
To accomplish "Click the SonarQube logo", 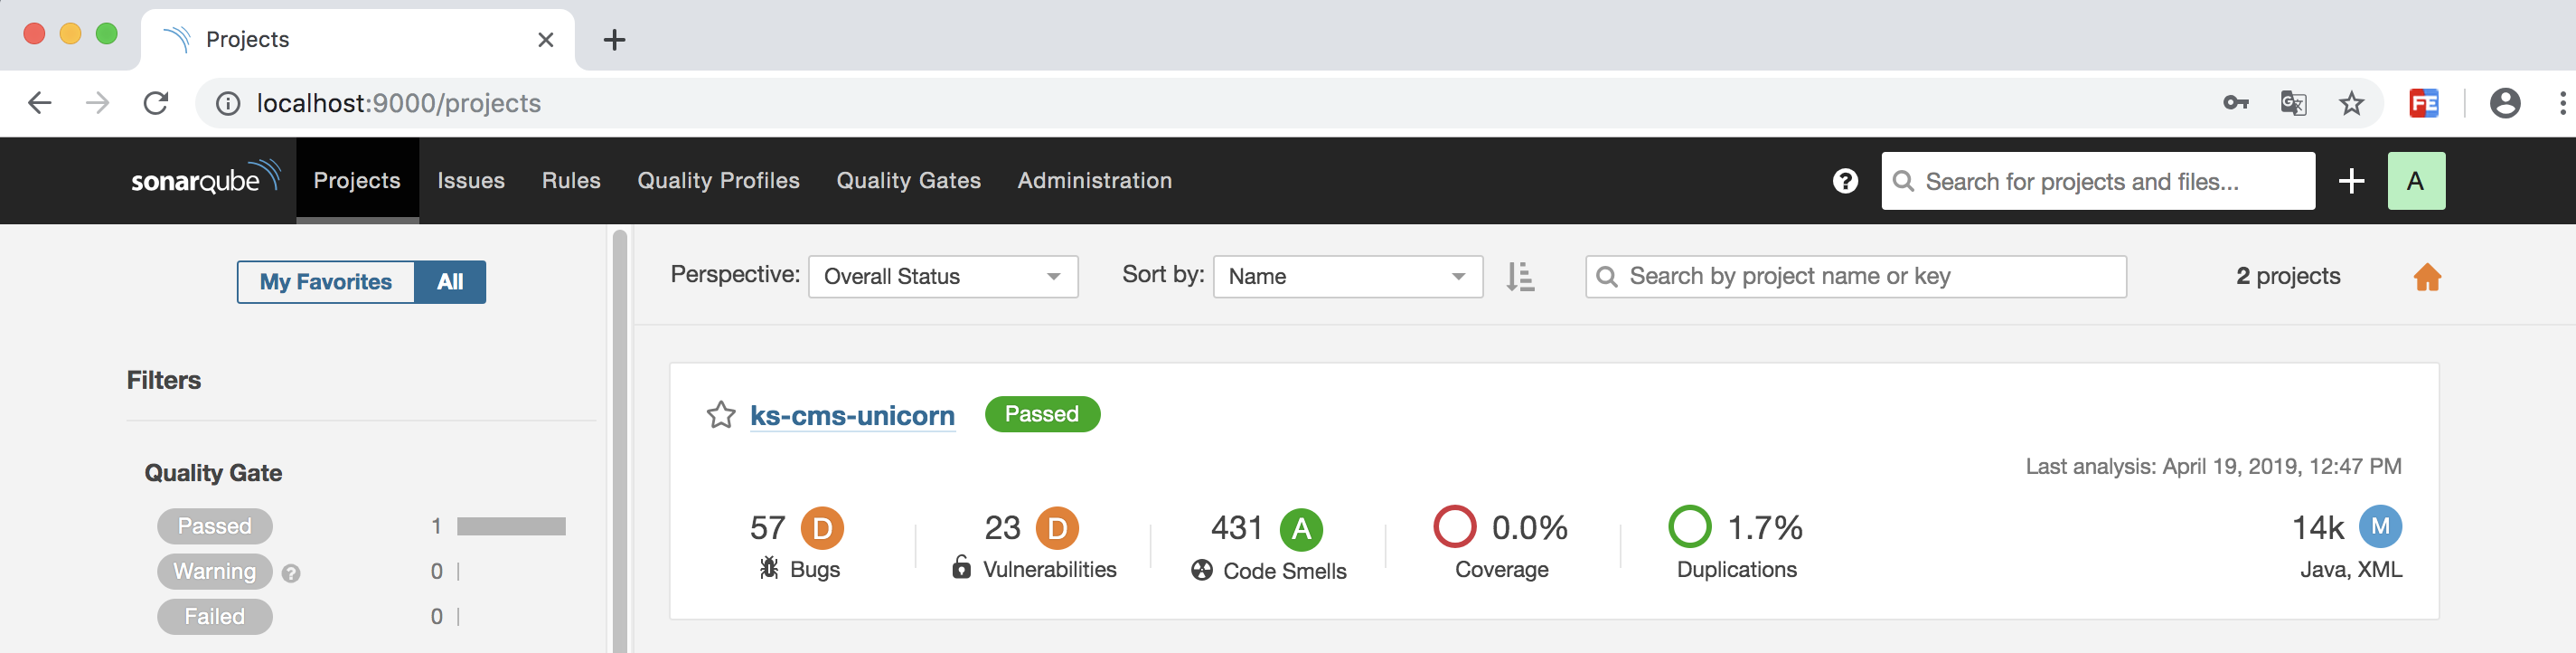I will (x=205, y=180).
